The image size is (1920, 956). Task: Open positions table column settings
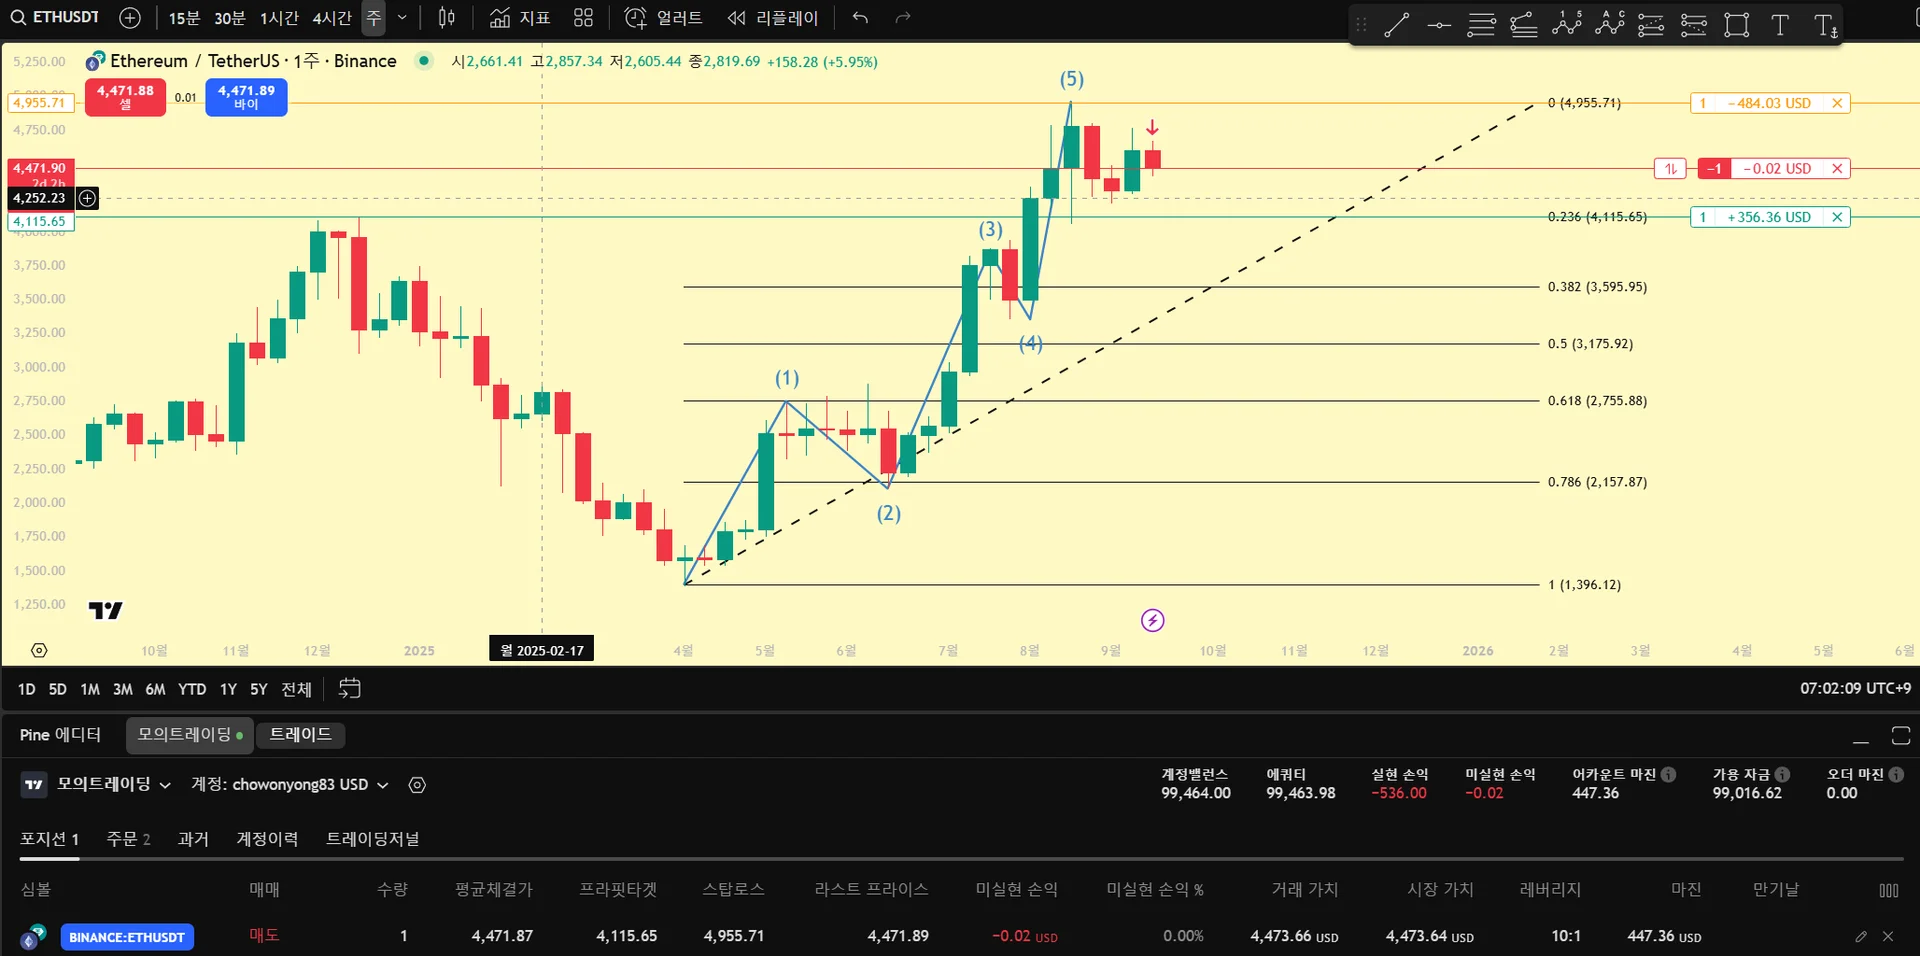1888,890
